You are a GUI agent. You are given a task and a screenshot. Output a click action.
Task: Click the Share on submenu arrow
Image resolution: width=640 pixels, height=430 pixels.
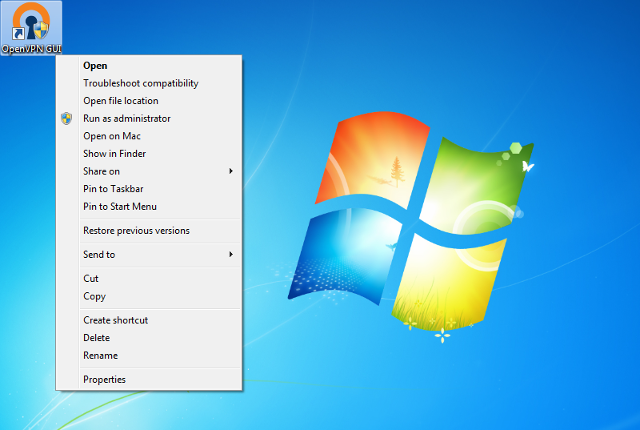(x=231, y=171)
